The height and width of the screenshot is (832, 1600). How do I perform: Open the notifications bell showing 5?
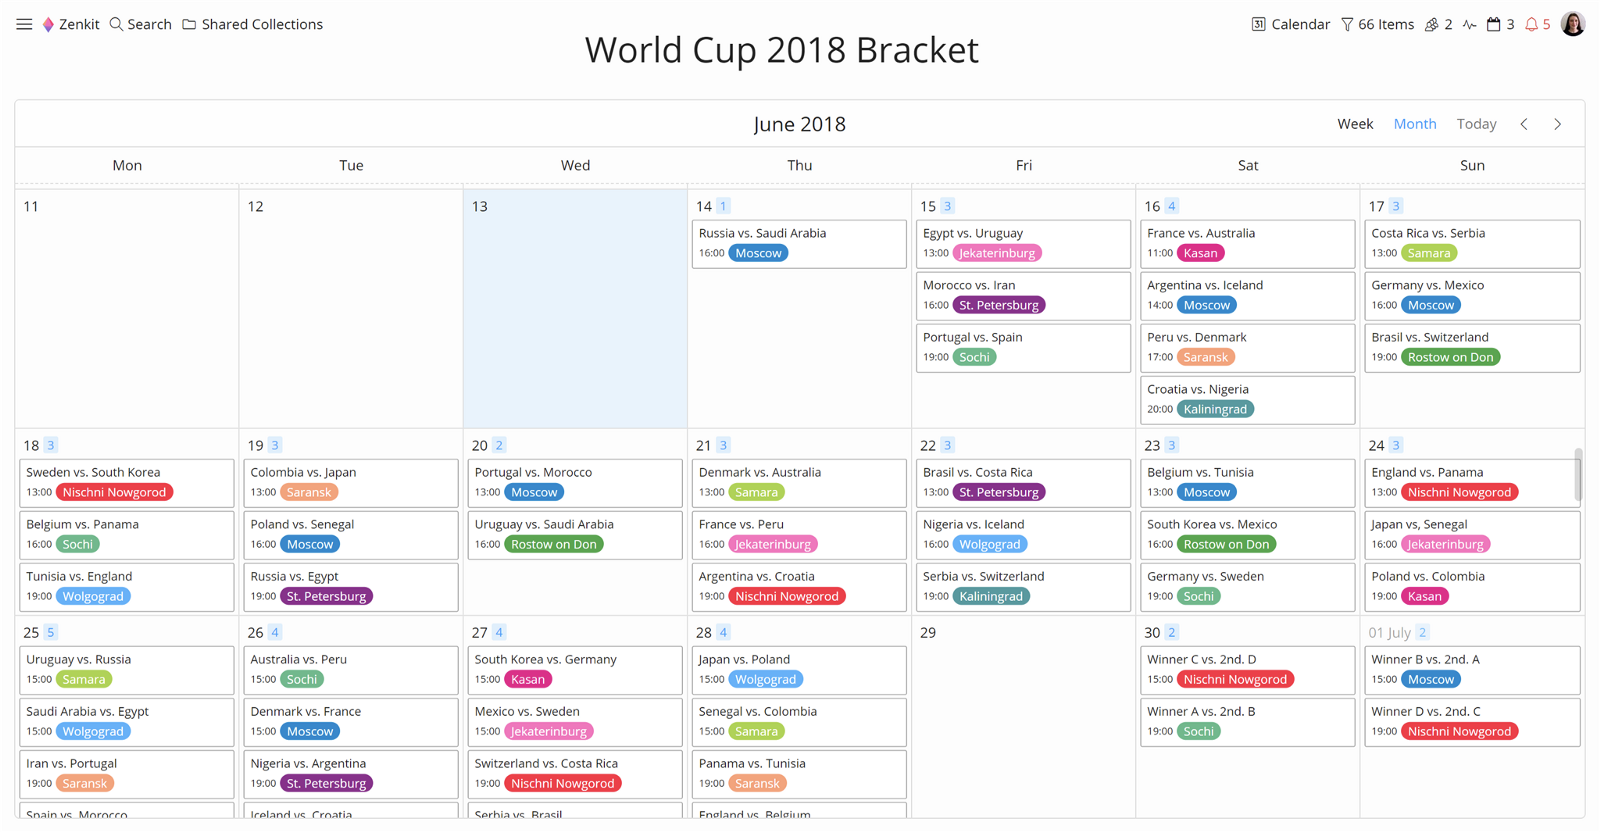pyautogui.click(x=1538, y=24)
